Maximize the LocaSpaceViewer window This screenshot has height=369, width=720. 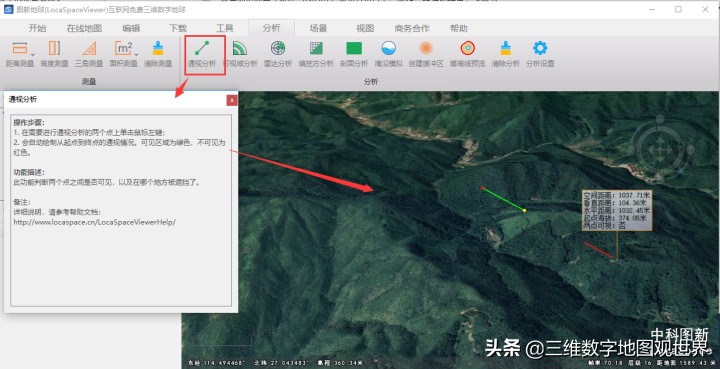(678, 9)
